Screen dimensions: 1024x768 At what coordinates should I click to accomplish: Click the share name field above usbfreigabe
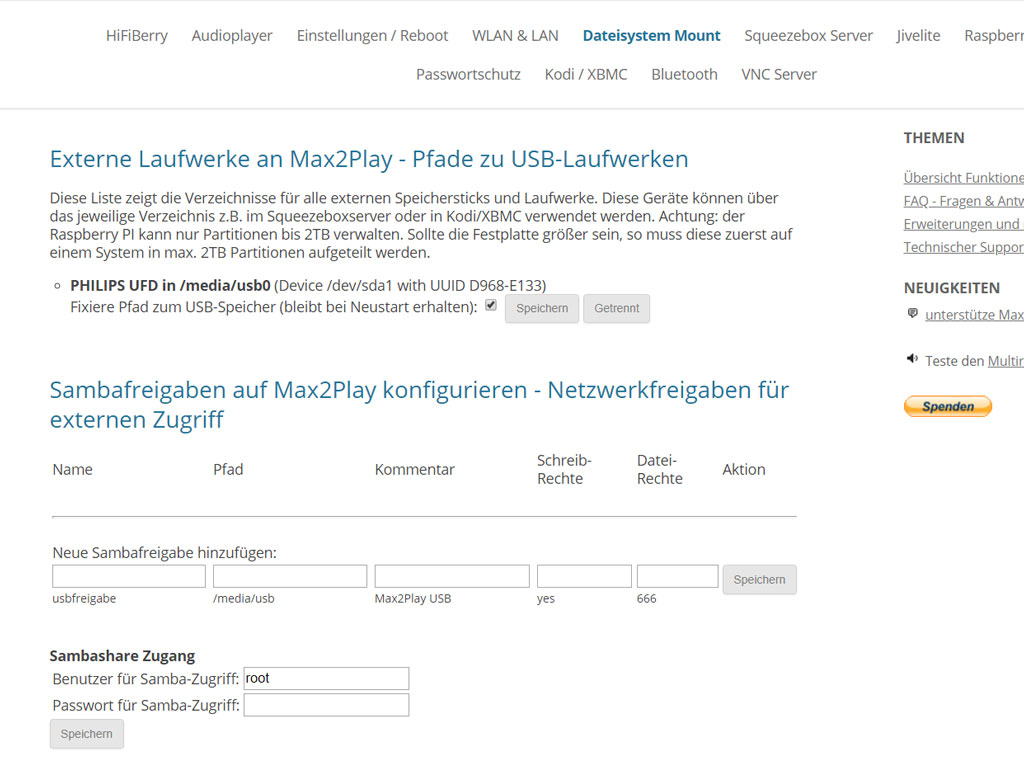[129, 576]
